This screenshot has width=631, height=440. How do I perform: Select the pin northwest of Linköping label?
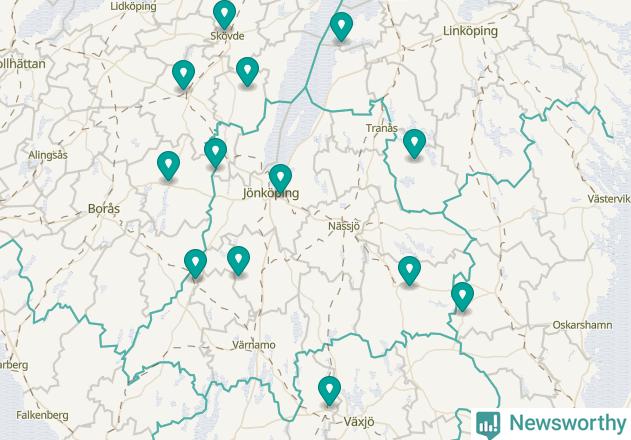341,27
